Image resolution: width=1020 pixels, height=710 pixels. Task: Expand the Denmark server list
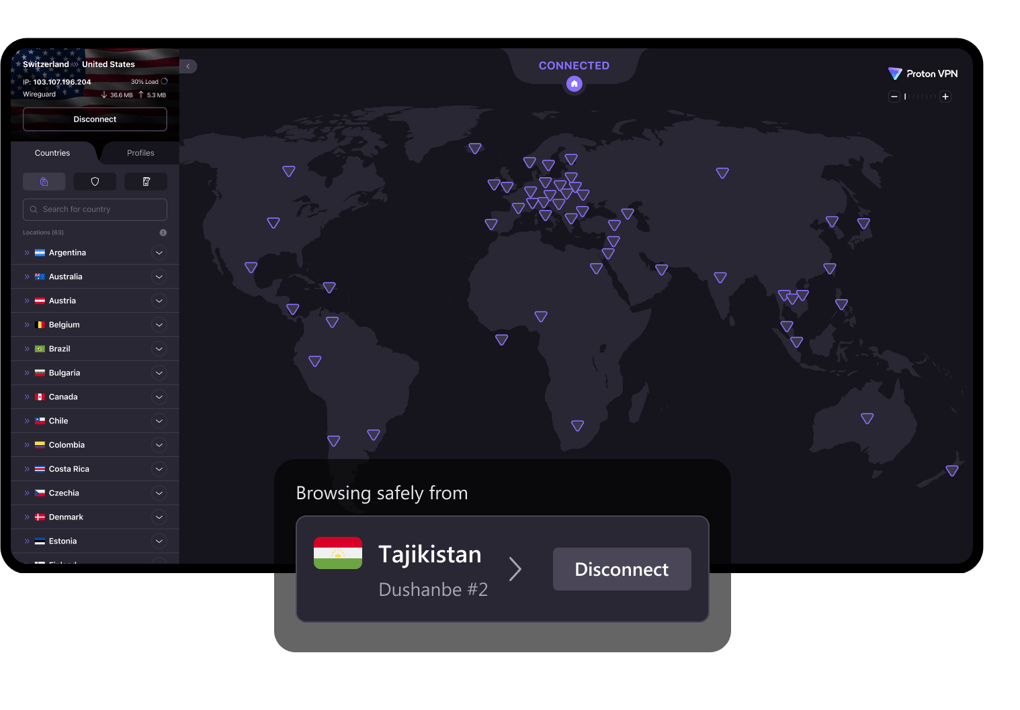pos(159,517)
